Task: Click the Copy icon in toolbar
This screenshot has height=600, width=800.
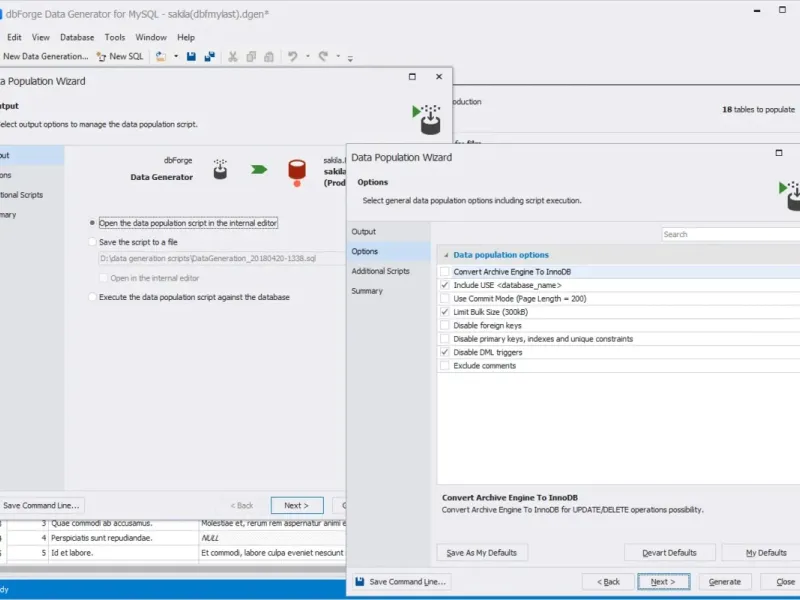Action: 251,57
